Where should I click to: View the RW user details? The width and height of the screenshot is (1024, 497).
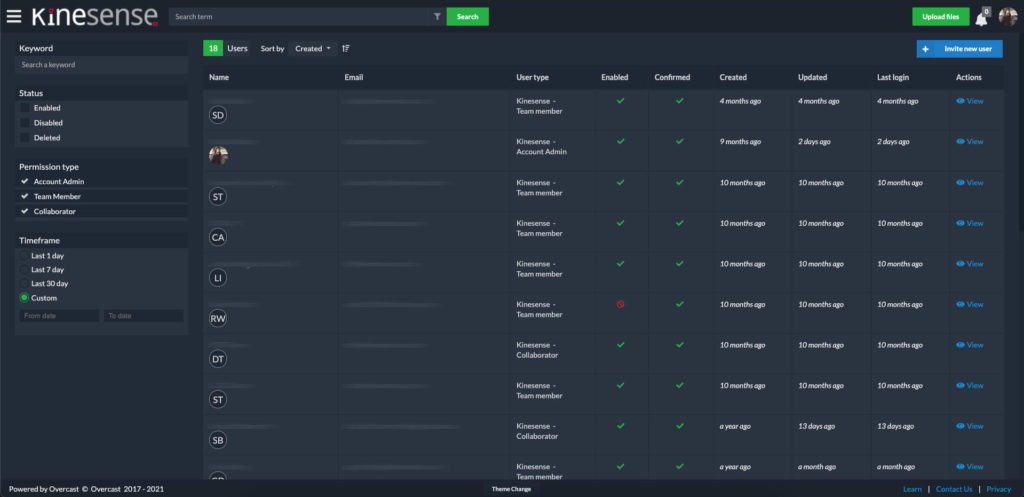970,304
